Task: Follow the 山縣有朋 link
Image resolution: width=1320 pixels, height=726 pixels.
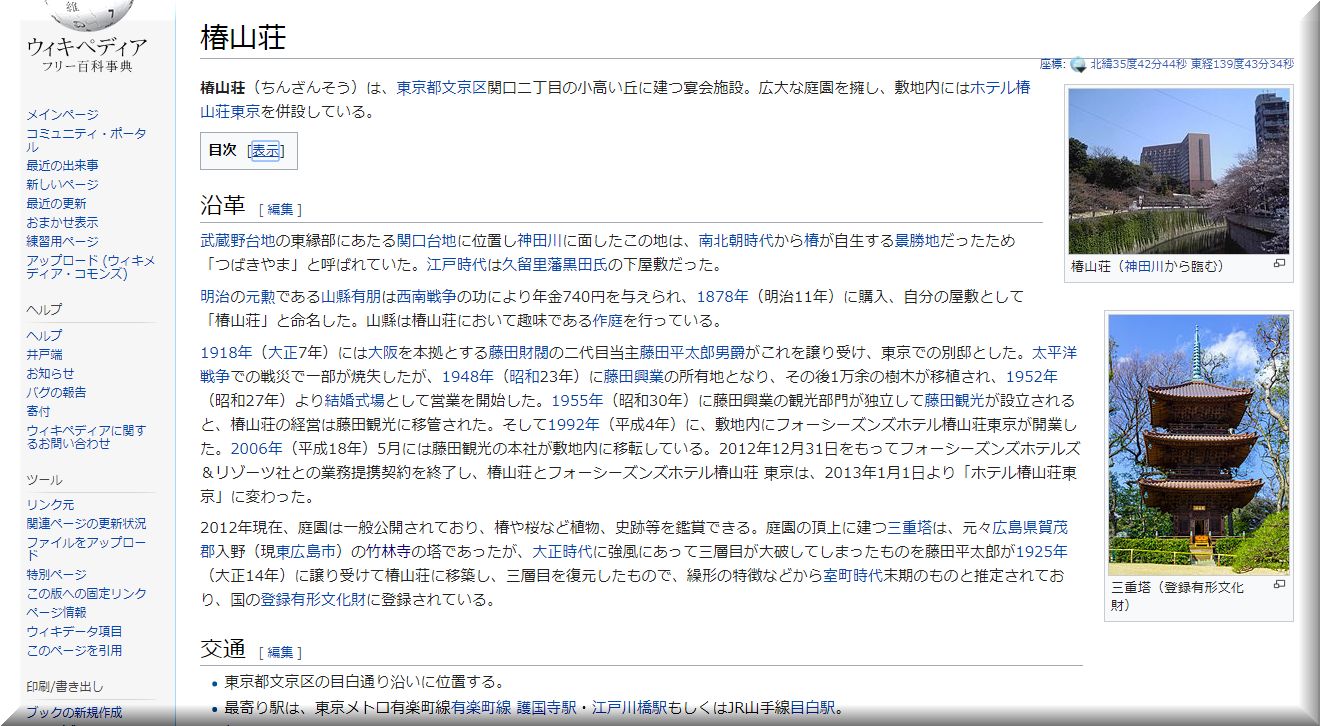Action: pos(351,297)
